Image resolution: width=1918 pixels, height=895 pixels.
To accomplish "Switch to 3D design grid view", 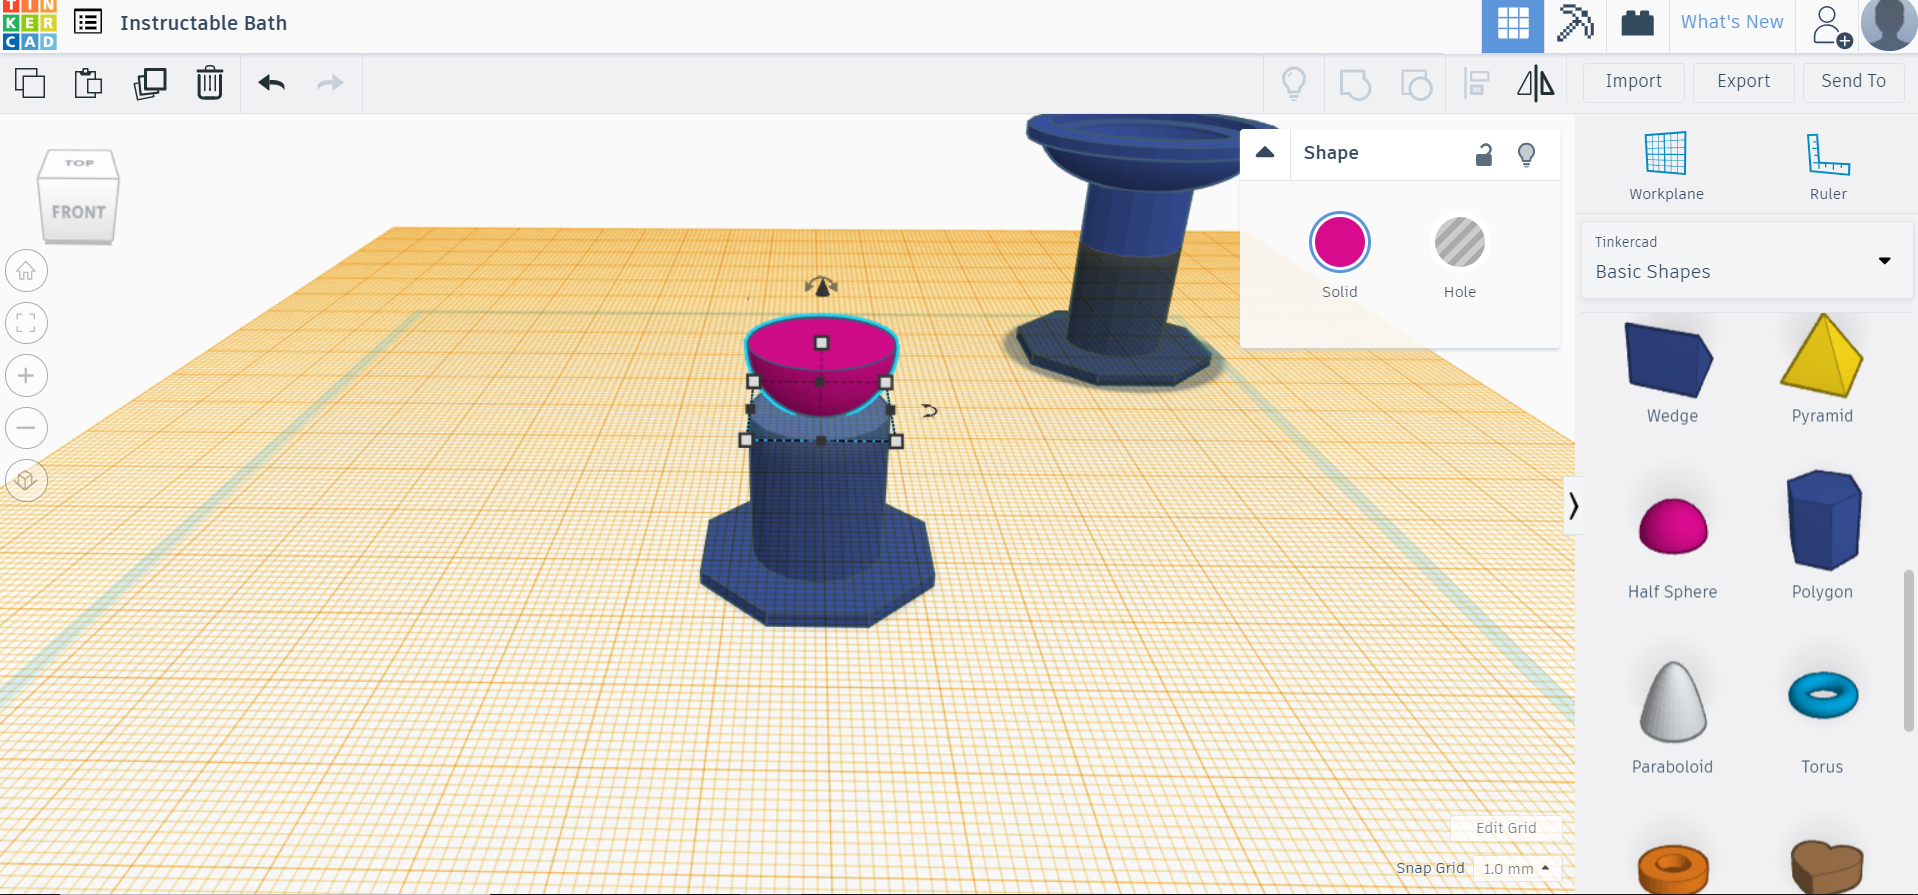I will click(1513, 23).
